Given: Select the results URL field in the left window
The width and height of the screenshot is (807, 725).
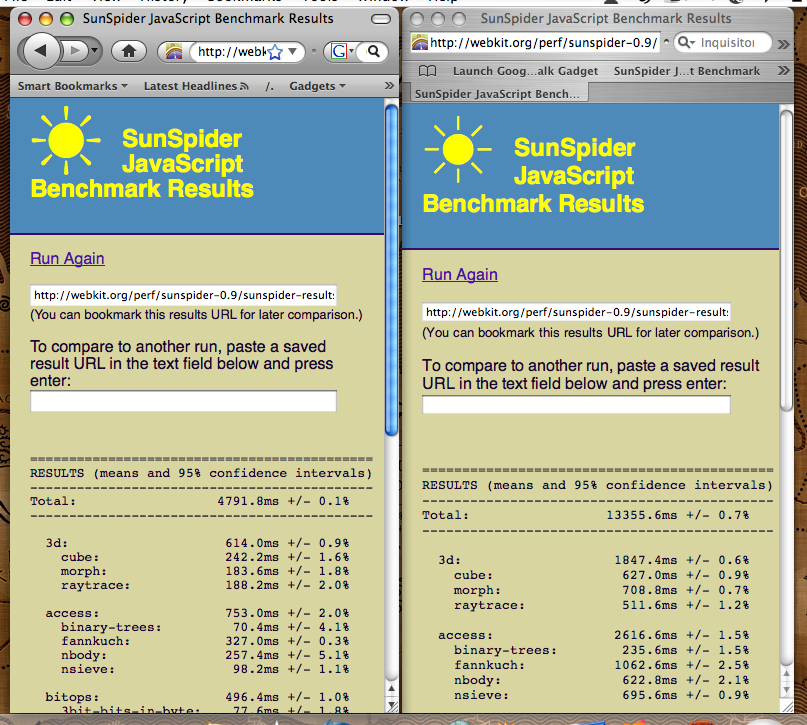Looking at the screenshot, I should click(x=183, y=295).
